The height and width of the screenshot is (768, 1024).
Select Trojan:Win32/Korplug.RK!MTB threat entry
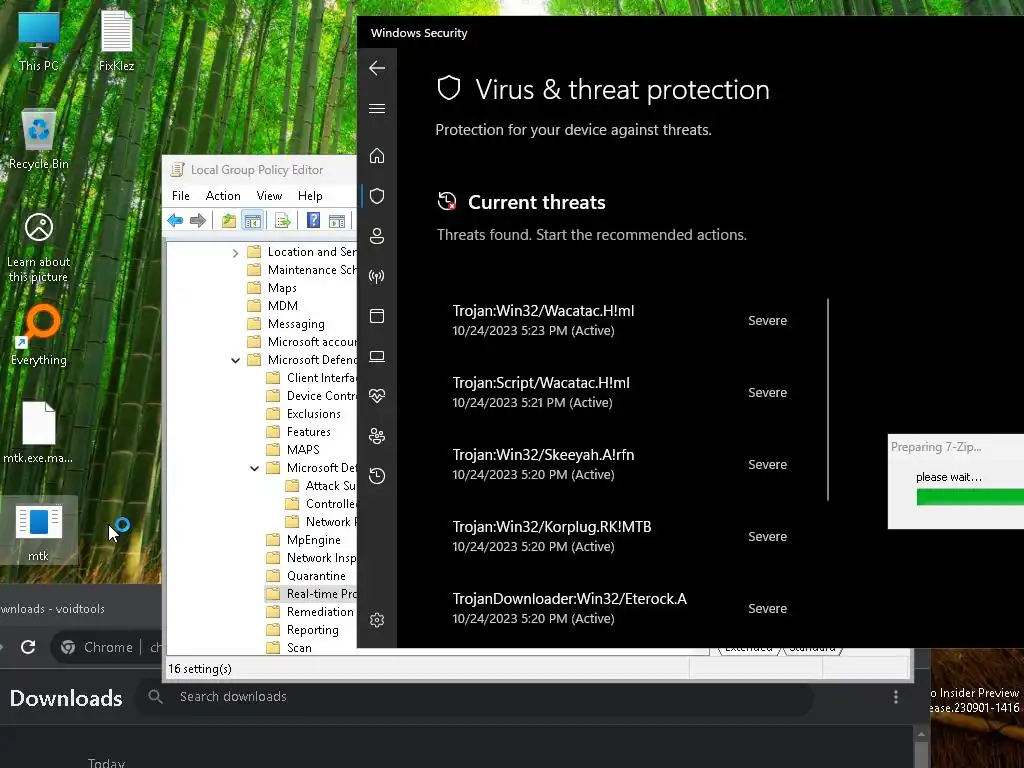(x=620, y=536)
